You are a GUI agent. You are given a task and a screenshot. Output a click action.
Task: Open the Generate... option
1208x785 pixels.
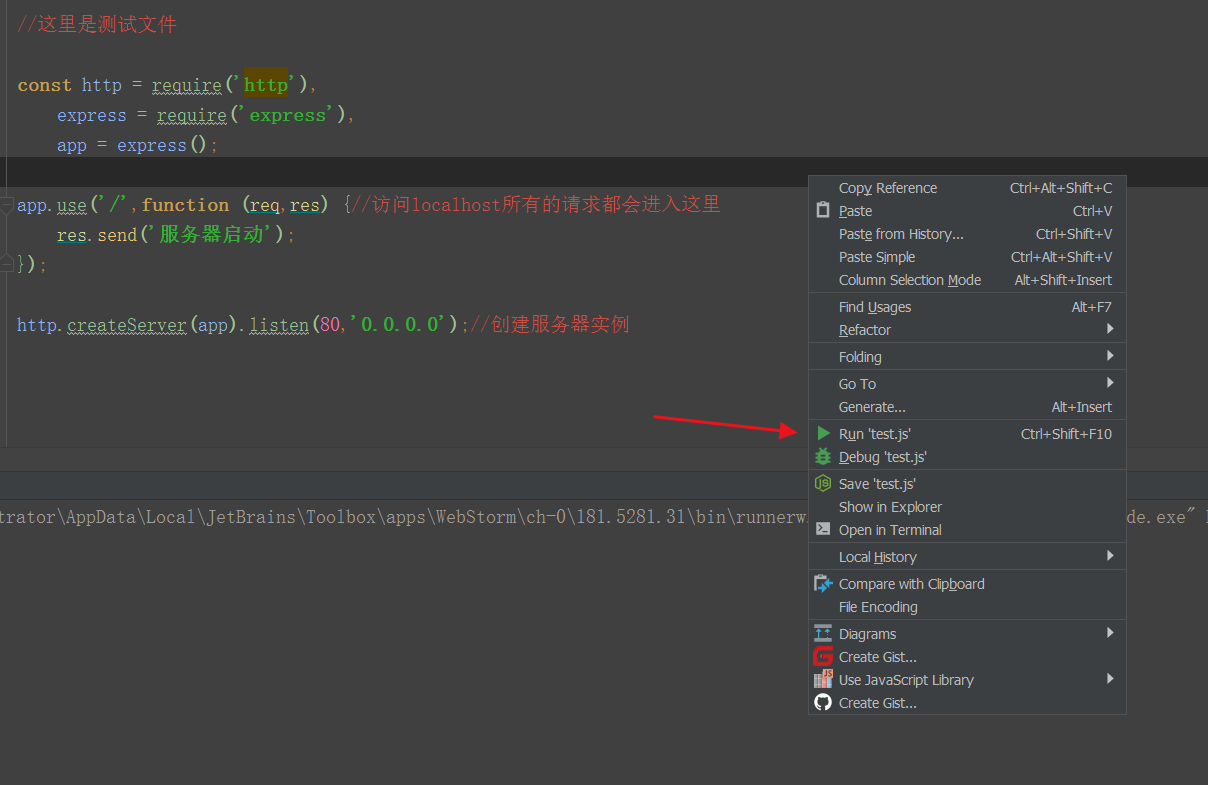coord(872,407)
